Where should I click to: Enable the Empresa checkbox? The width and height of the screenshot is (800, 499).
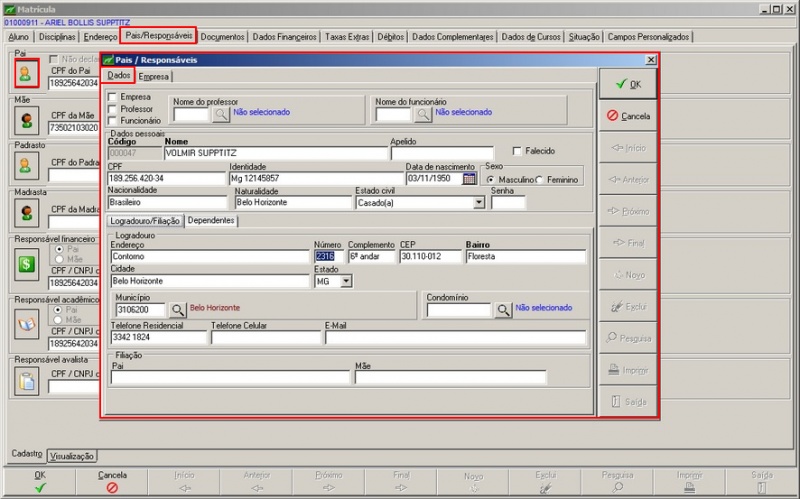[112, 97]
